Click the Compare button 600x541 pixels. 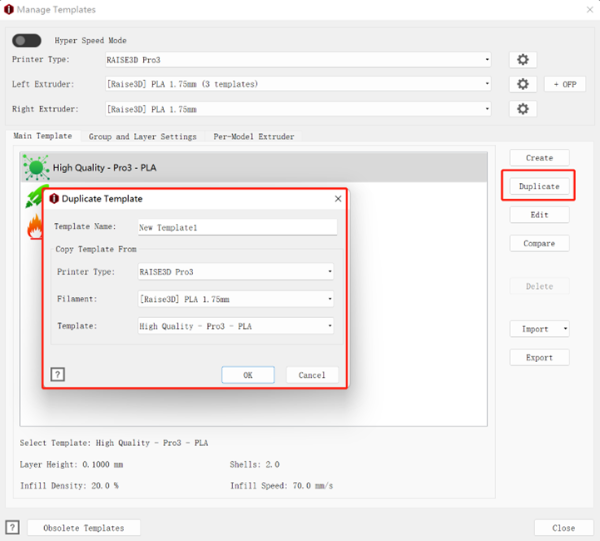pos(539,243)
